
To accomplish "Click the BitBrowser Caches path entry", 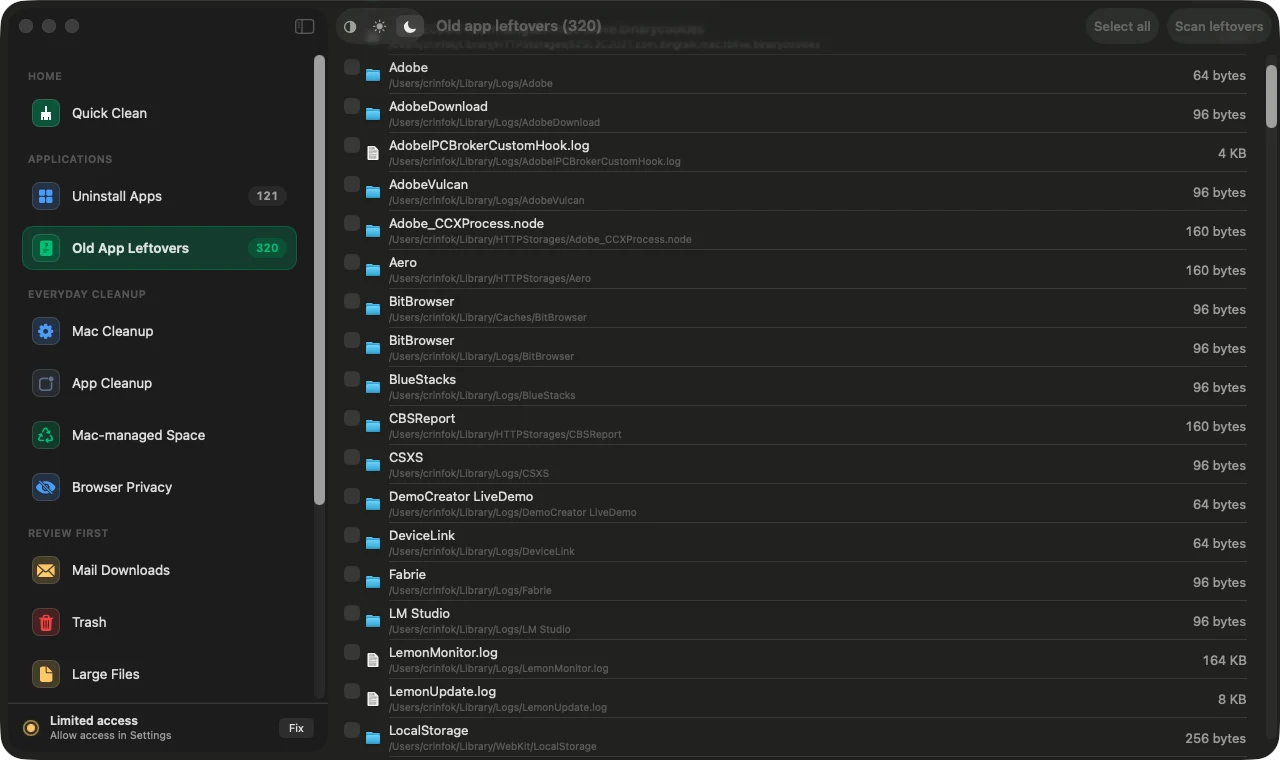I will (488, 317).
